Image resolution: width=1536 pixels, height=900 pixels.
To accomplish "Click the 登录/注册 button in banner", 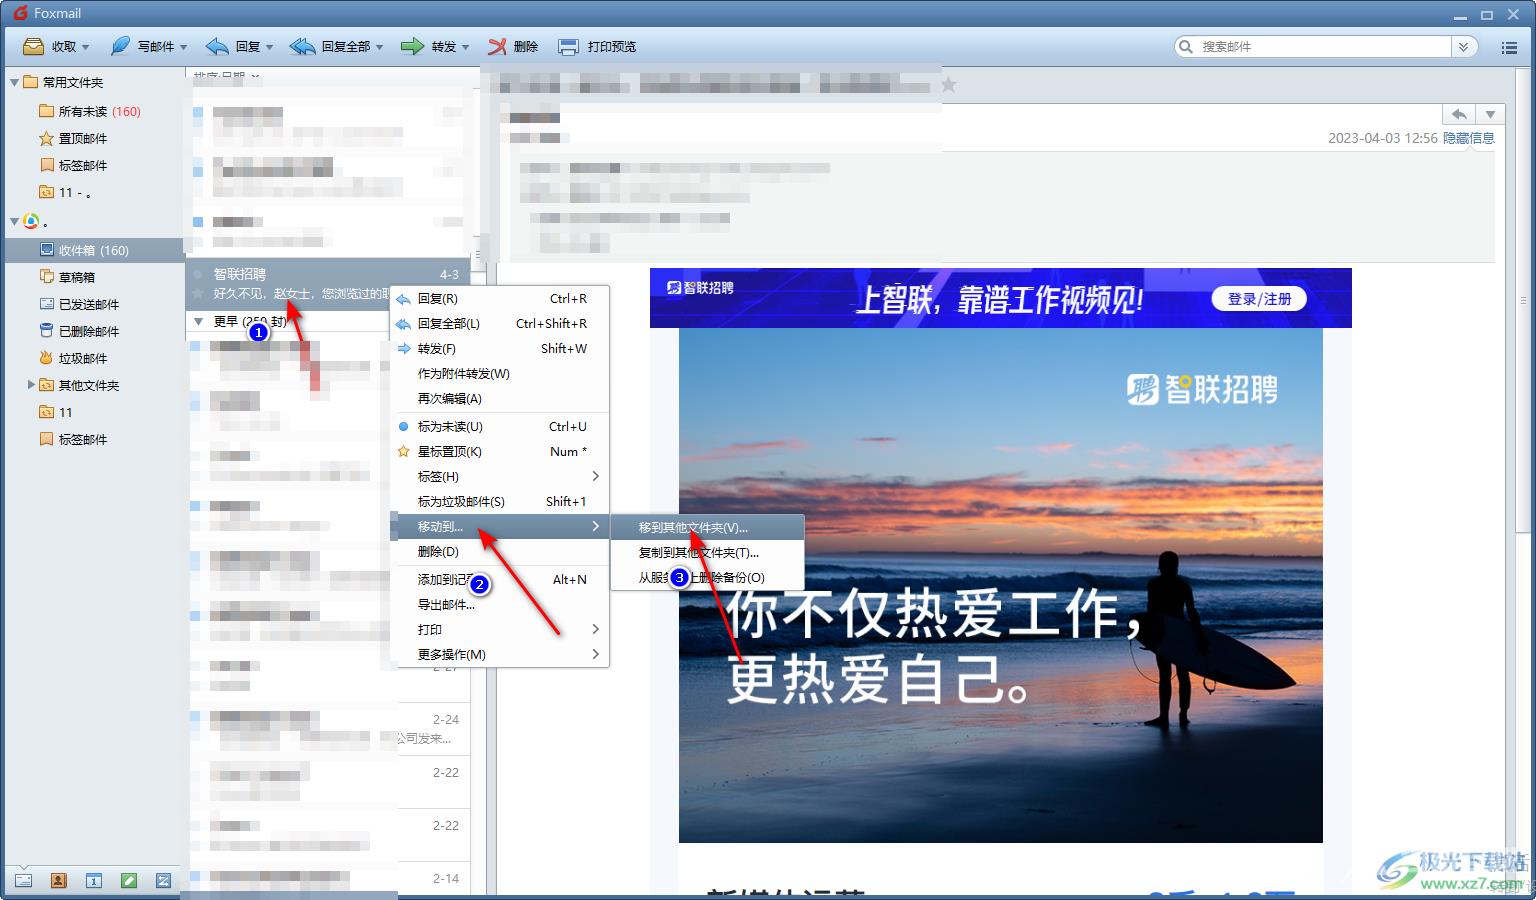I will pos(1259,299).
